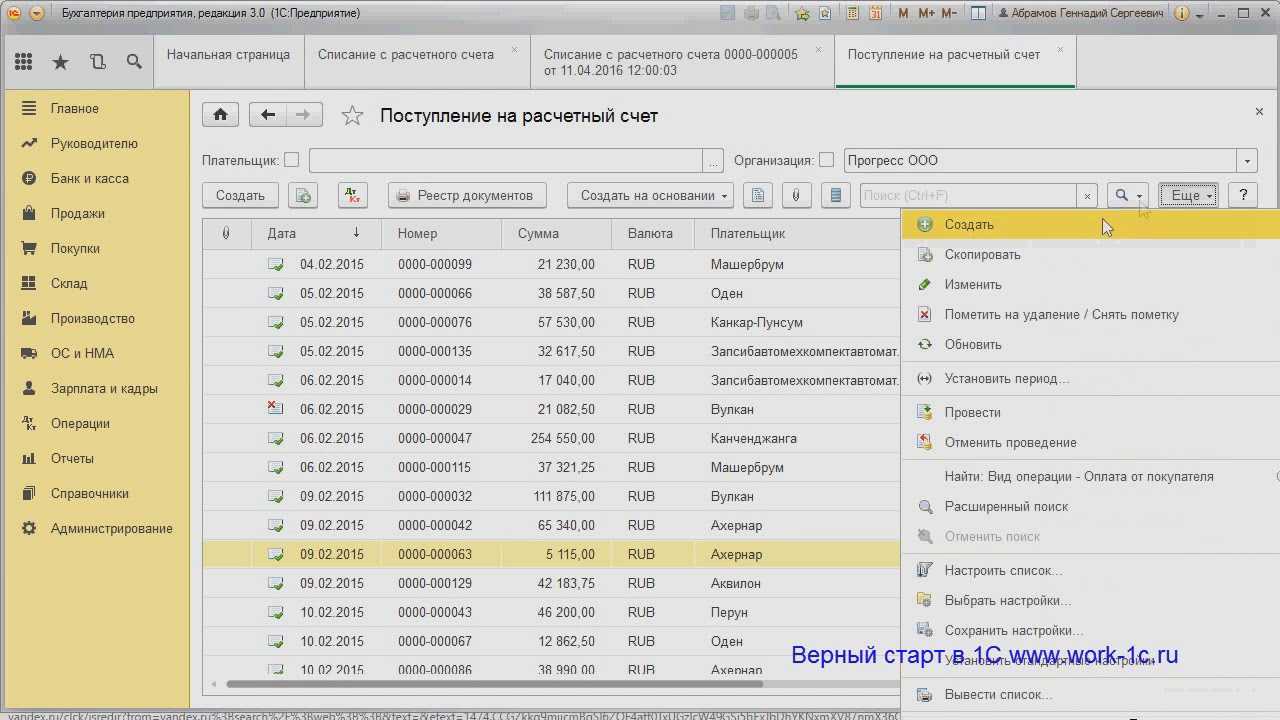
Task: Enable the Организация filter checkbox
Action: tap(826, 160)
